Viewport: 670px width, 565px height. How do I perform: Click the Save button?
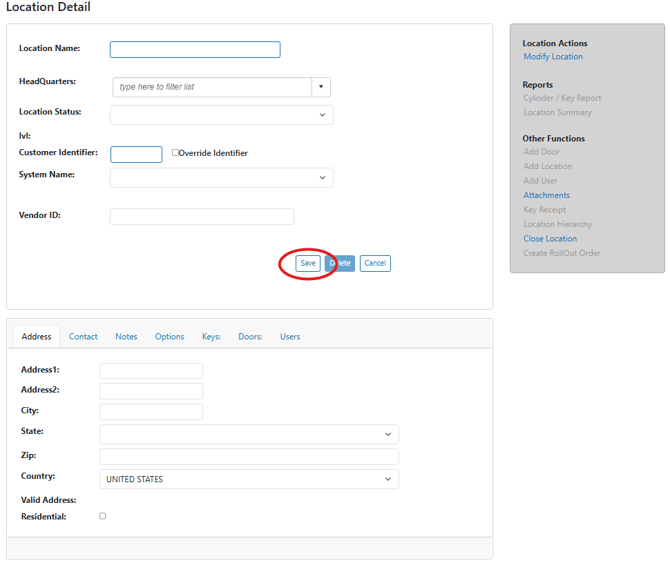(x=307, y=263)
